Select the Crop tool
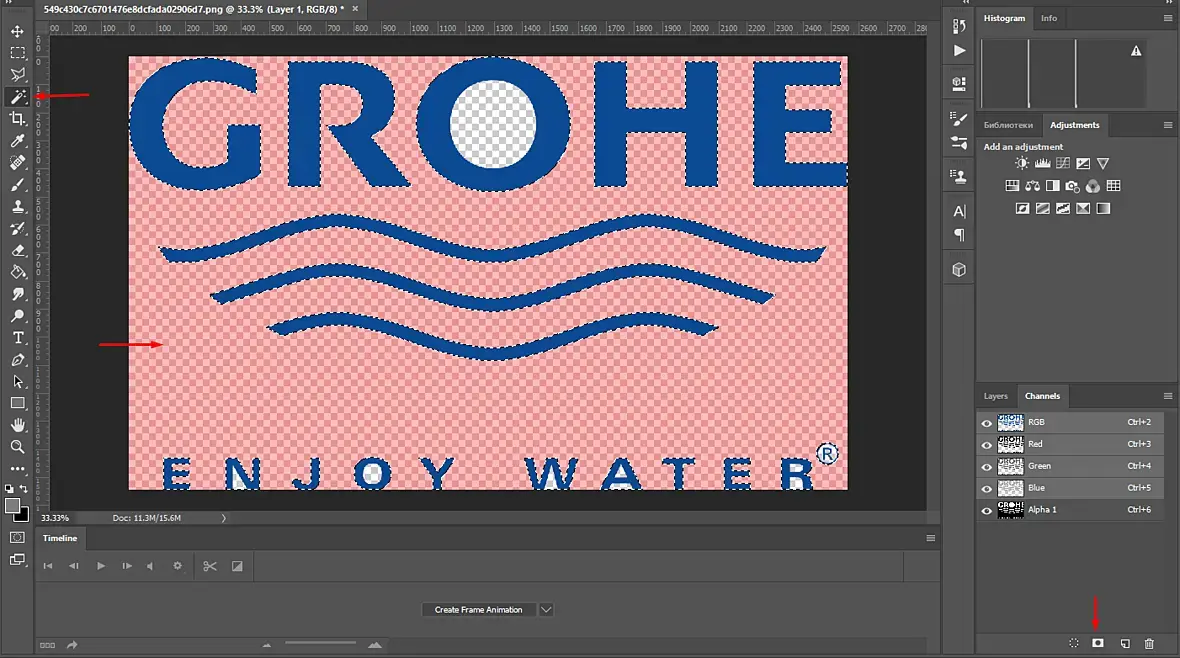Image resolution: width=1180 pixels, height=658 pixels. point(17,118)
